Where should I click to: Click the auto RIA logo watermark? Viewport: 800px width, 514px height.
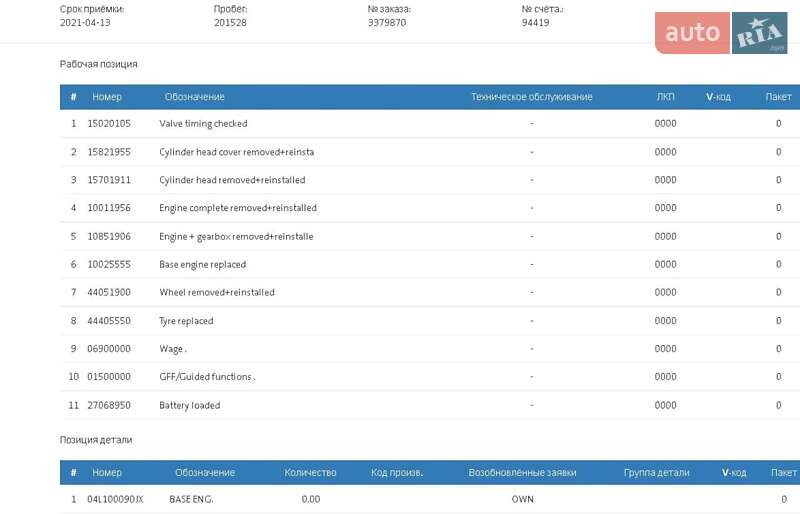coord(721,33)
